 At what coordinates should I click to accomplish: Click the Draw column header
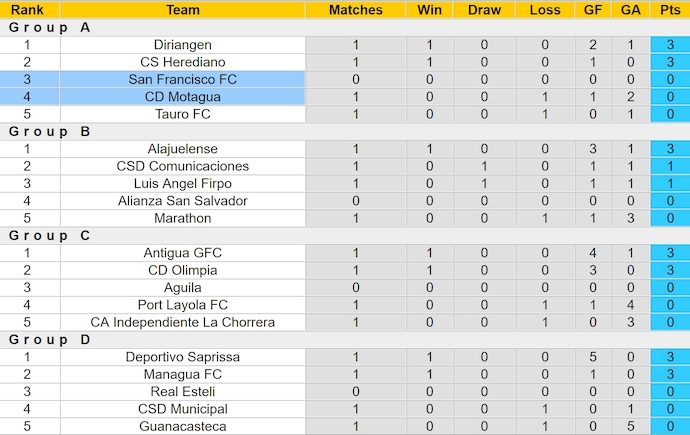[x=484, y=10]
